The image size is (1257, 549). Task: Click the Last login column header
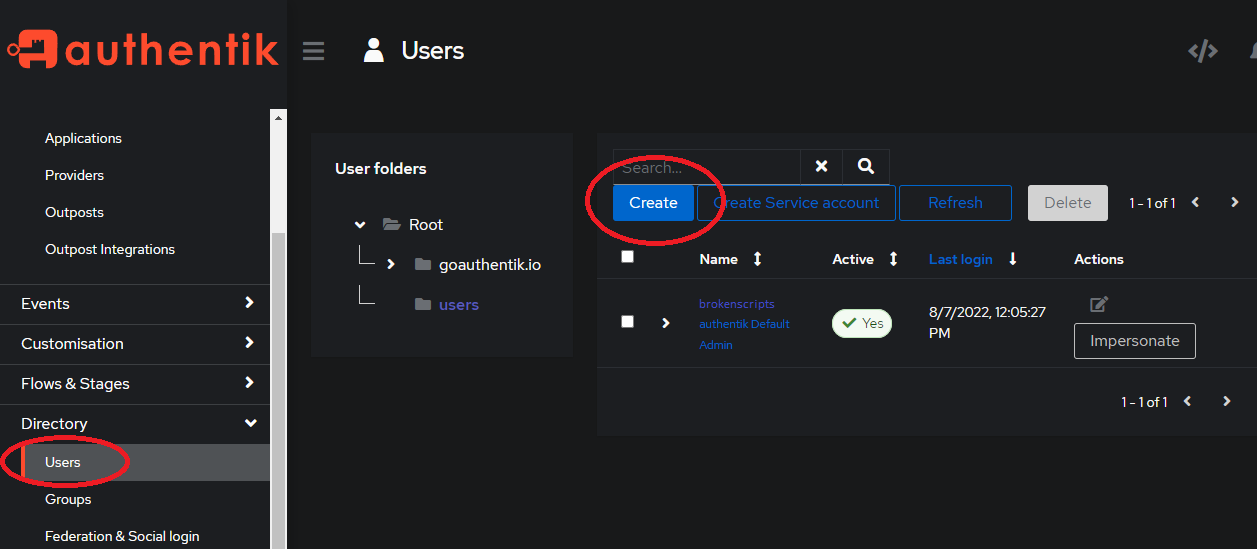[x=960, y=259]
